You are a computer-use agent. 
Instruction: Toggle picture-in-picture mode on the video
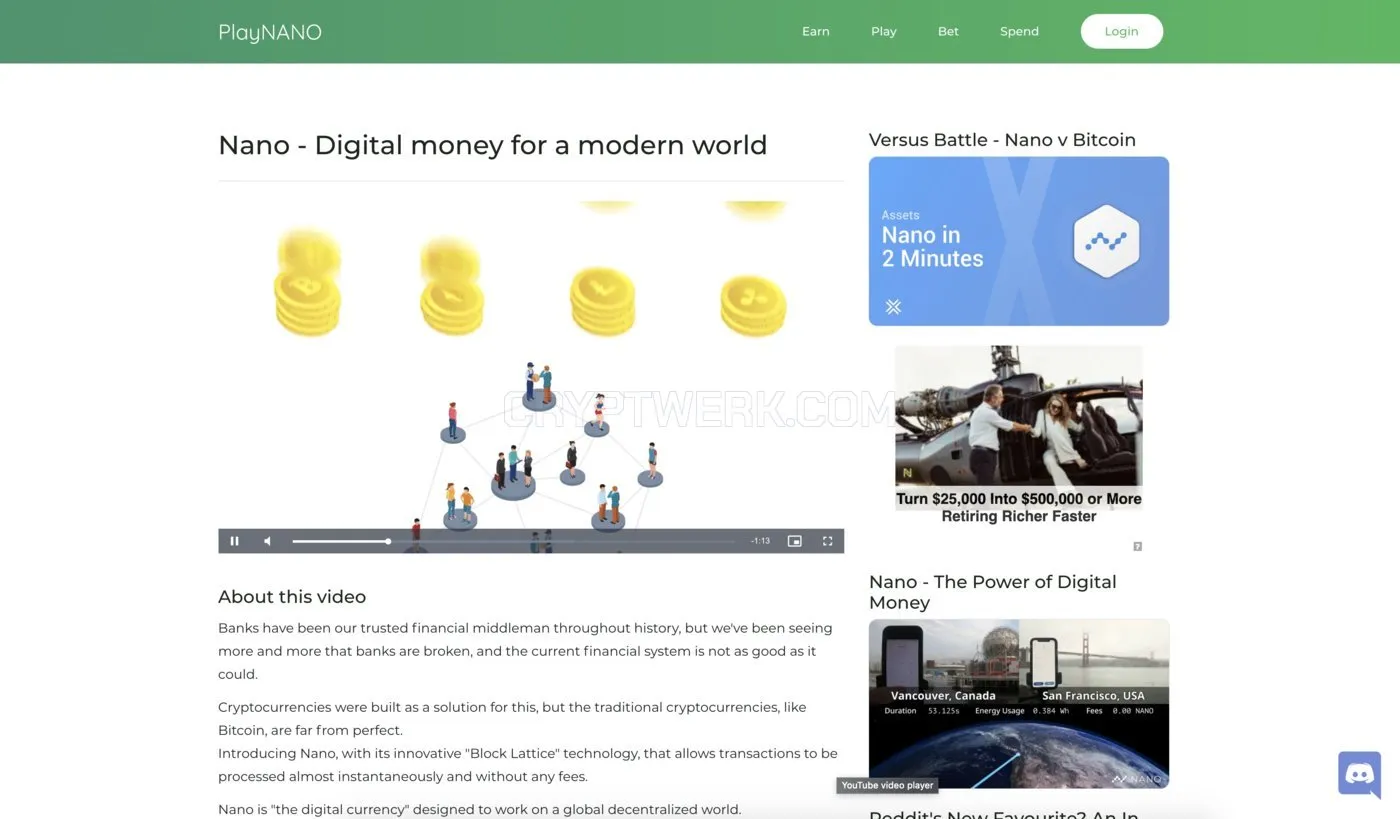(x=795, y=541)
